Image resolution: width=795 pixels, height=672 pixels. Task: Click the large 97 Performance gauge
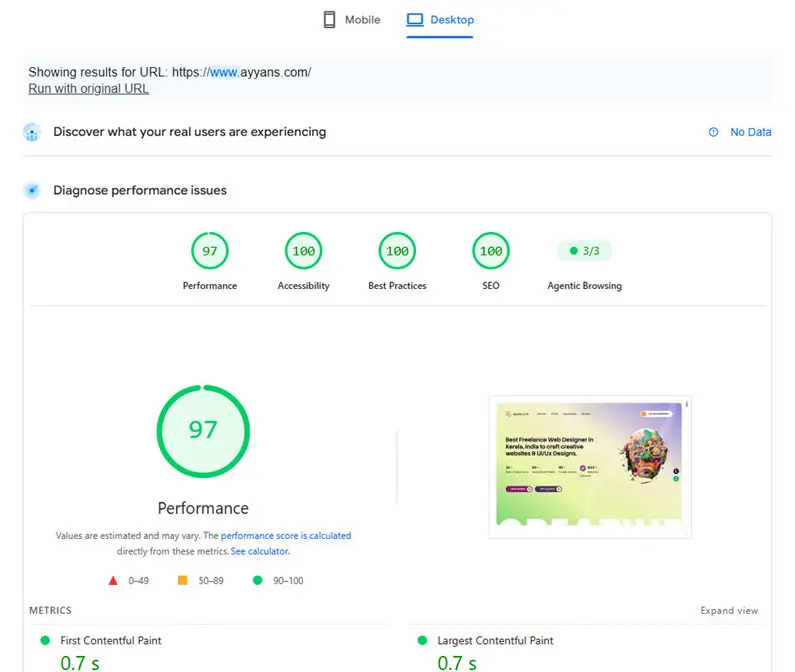pos(203,431)
